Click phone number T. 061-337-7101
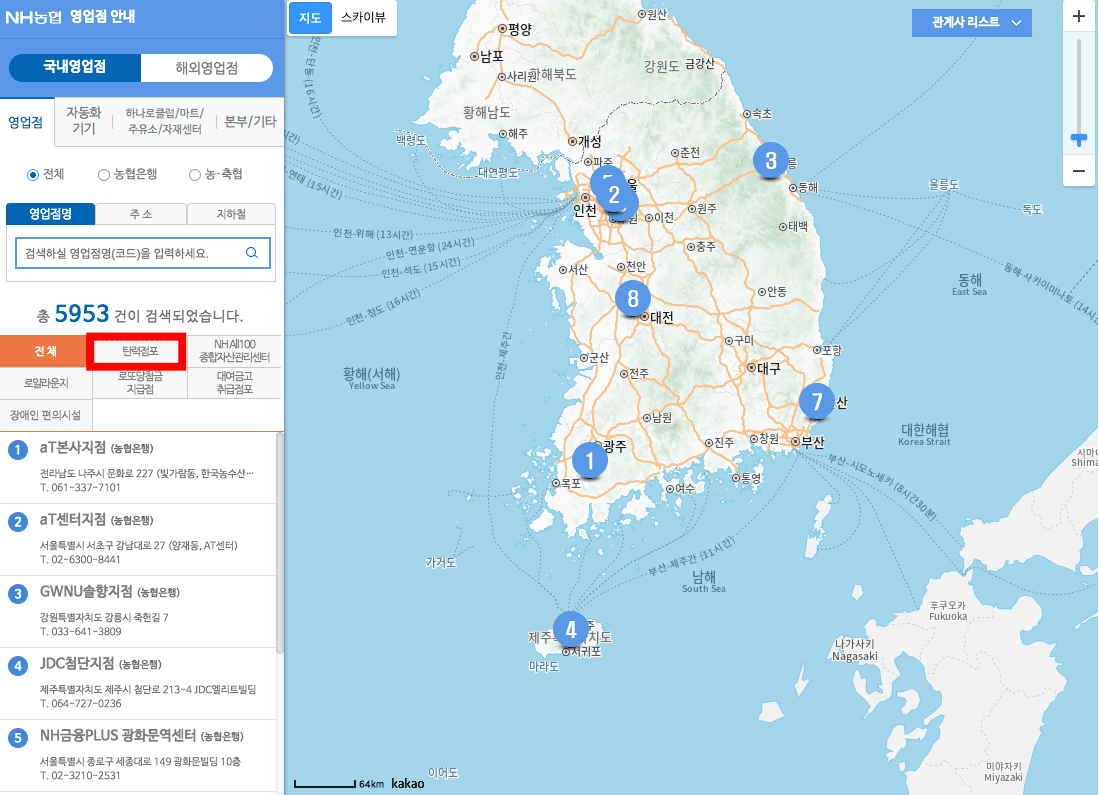1099x795 pixels. pyautogui.click(x=80, y=487)
